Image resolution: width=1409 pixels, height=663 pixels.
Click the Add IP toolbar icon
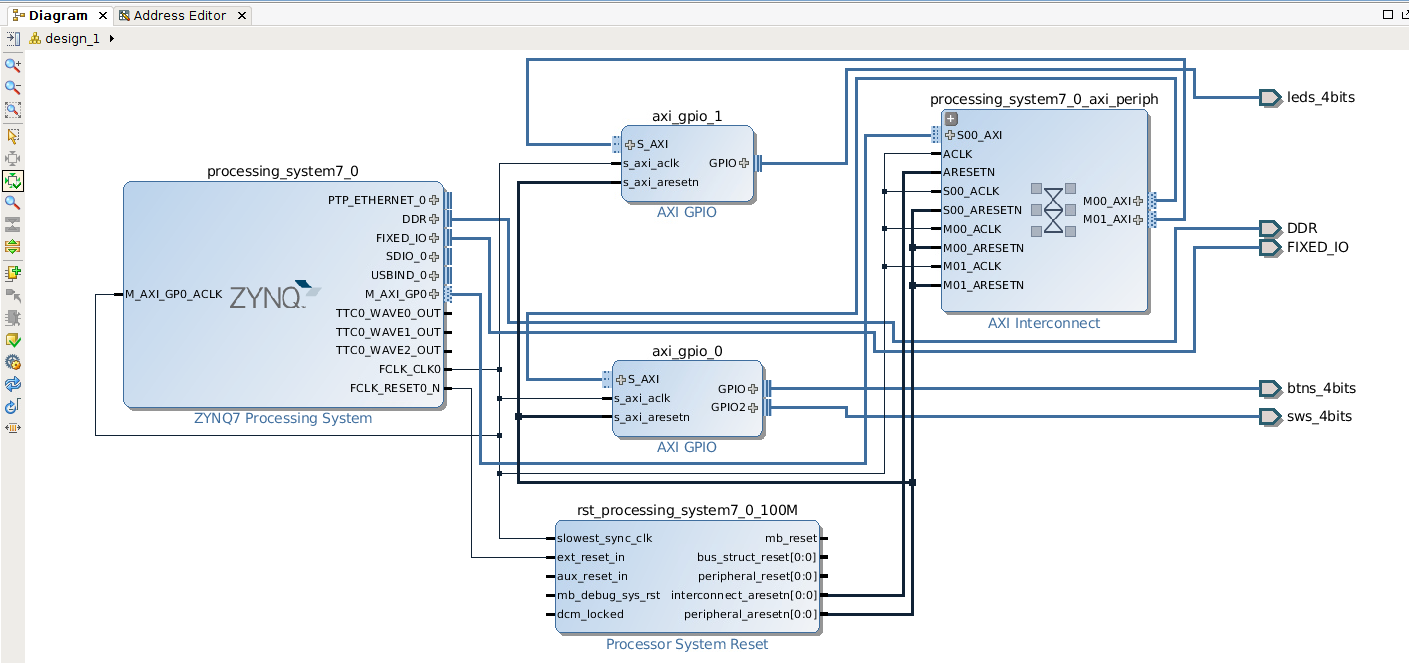pyautogui.click(x=13, y=272)
